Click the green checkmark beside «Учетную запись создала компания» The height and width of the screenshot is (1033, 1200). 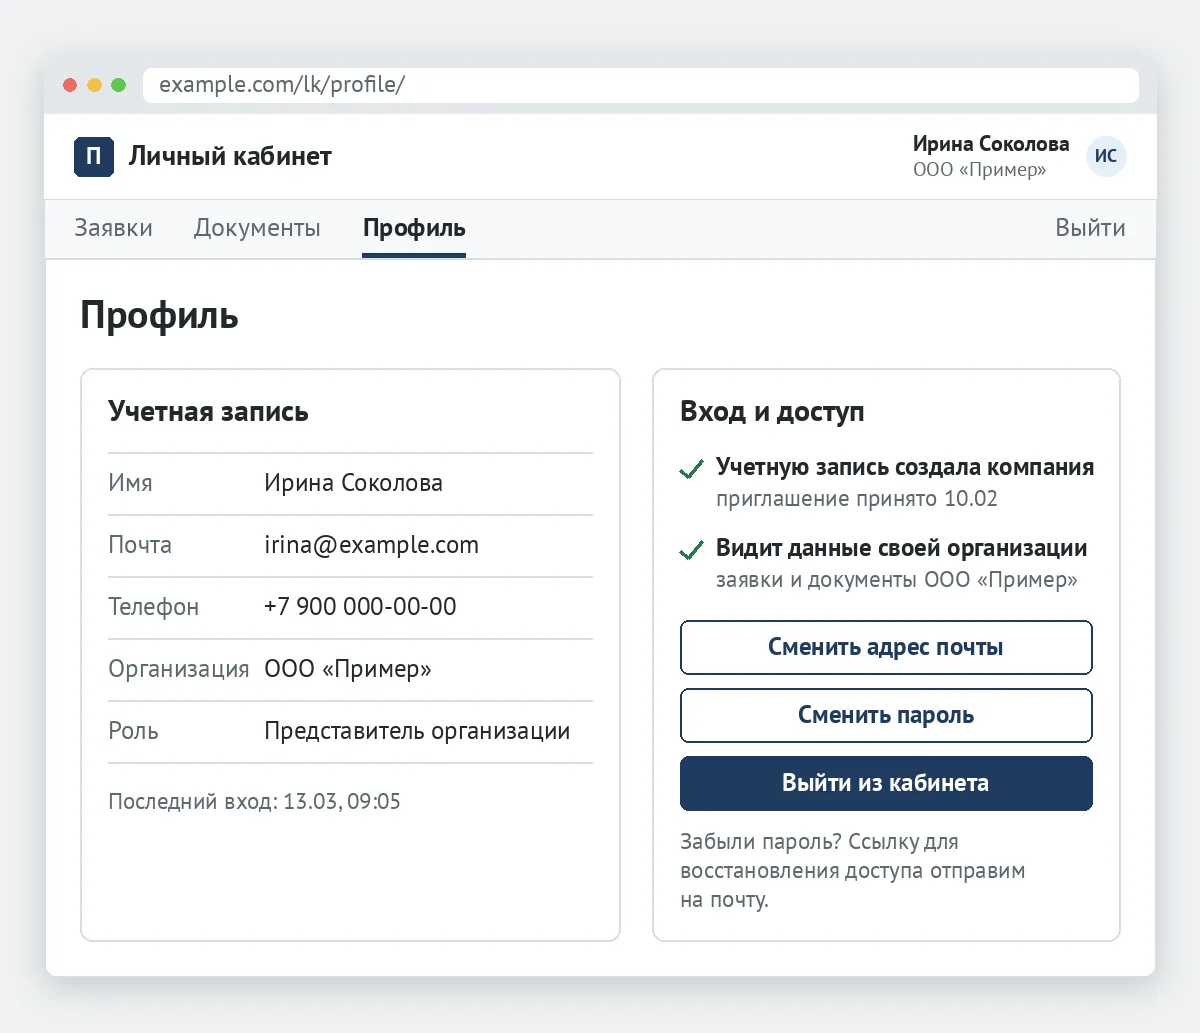click(x=691, y=469)
